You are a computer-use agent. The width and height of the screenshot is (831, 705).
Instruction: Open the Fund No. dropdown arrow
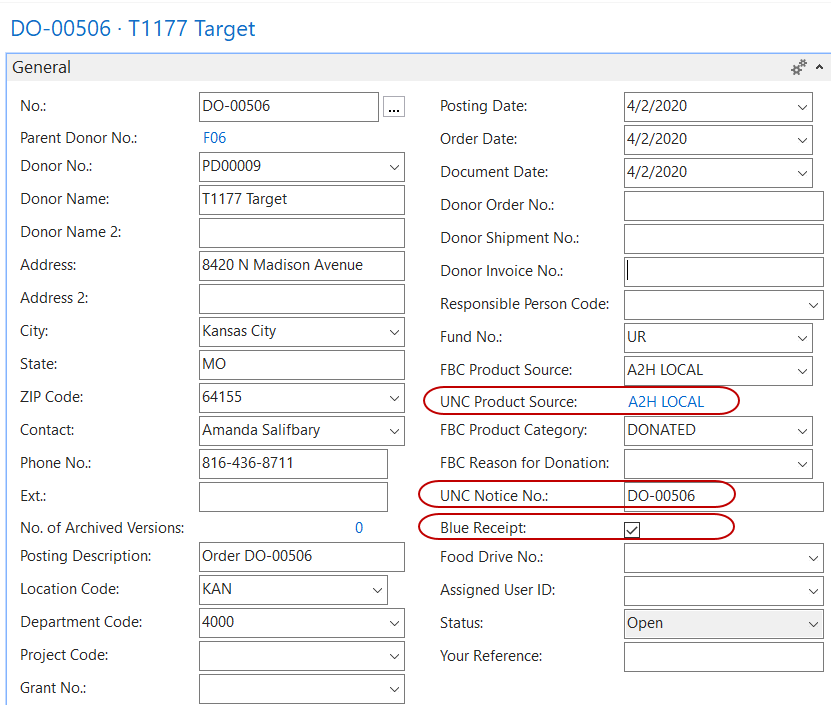pyautogui.click(x=803, y=338)
